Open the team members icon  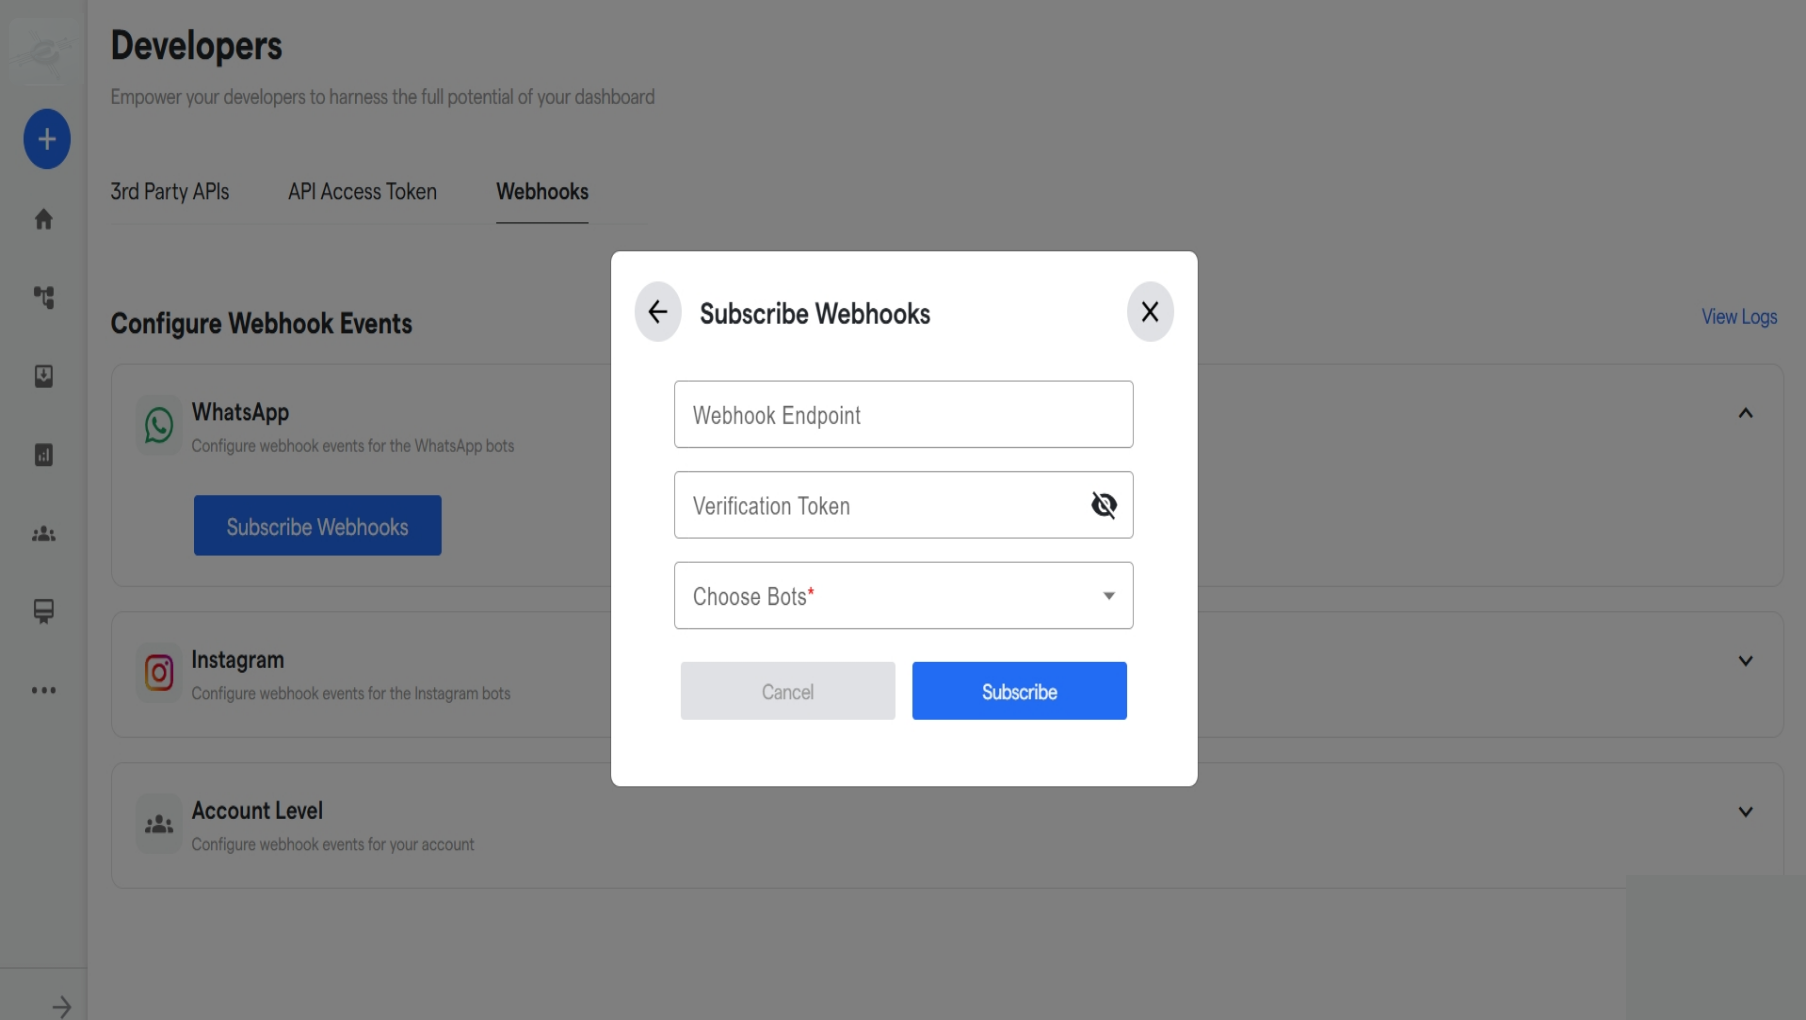[x=44, y=534]
